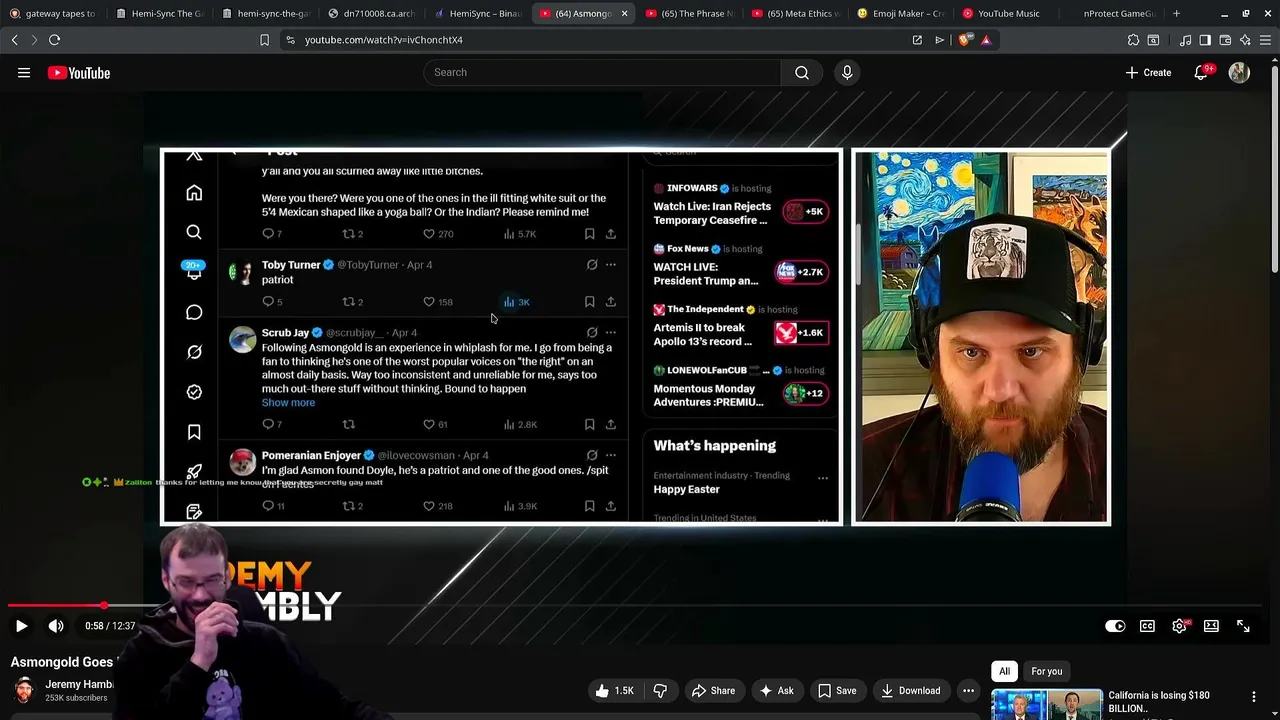1280x720 pixels.
Task: Switch to the Meta Ethics tab
Action: 796,13
